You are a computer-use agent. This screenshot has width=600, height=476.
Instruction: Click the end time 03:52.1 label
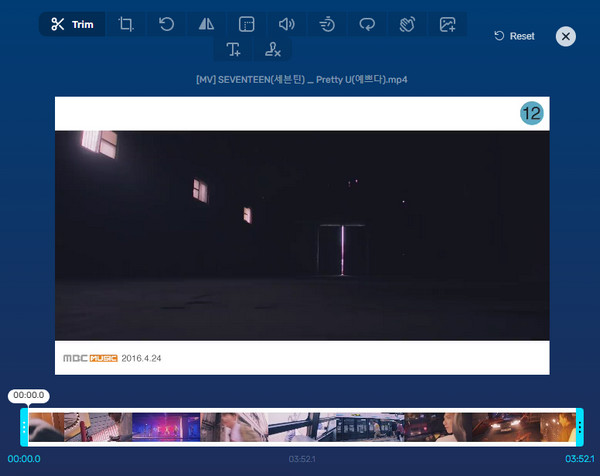click(x=580, y=459)
